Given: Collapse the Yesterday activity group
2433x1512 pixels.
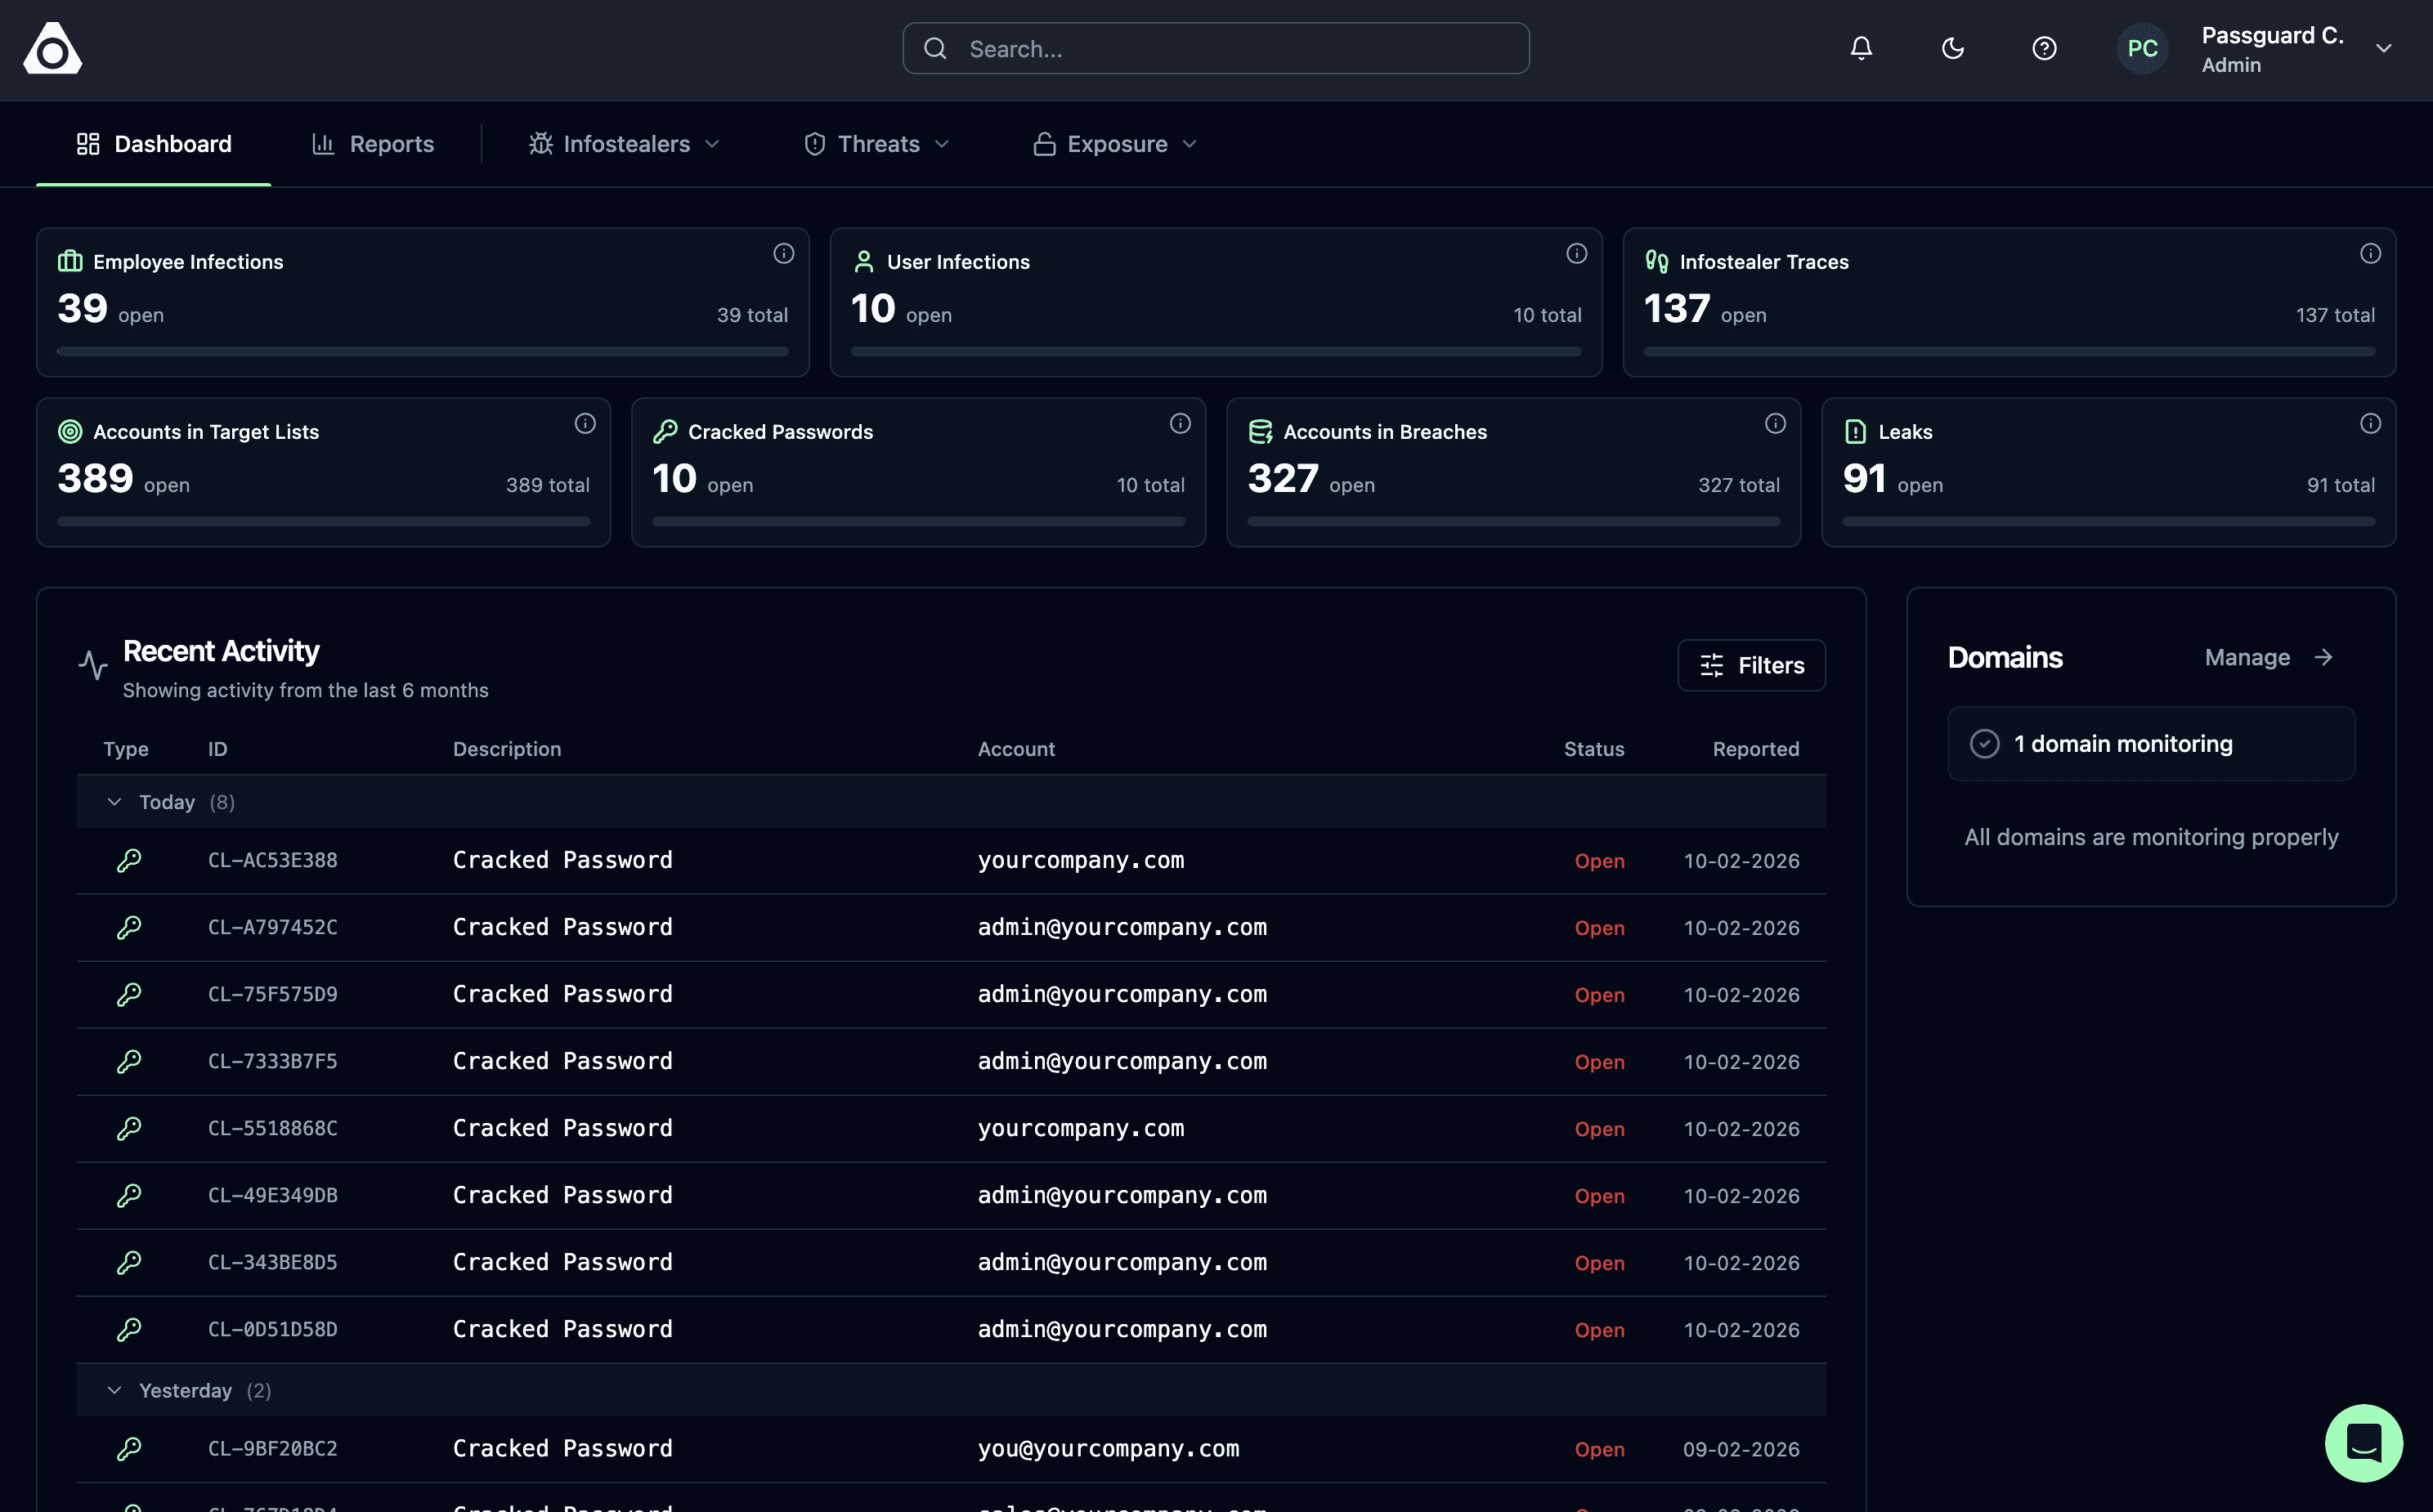Looking at the screenshot, I should coord(114,1390).
